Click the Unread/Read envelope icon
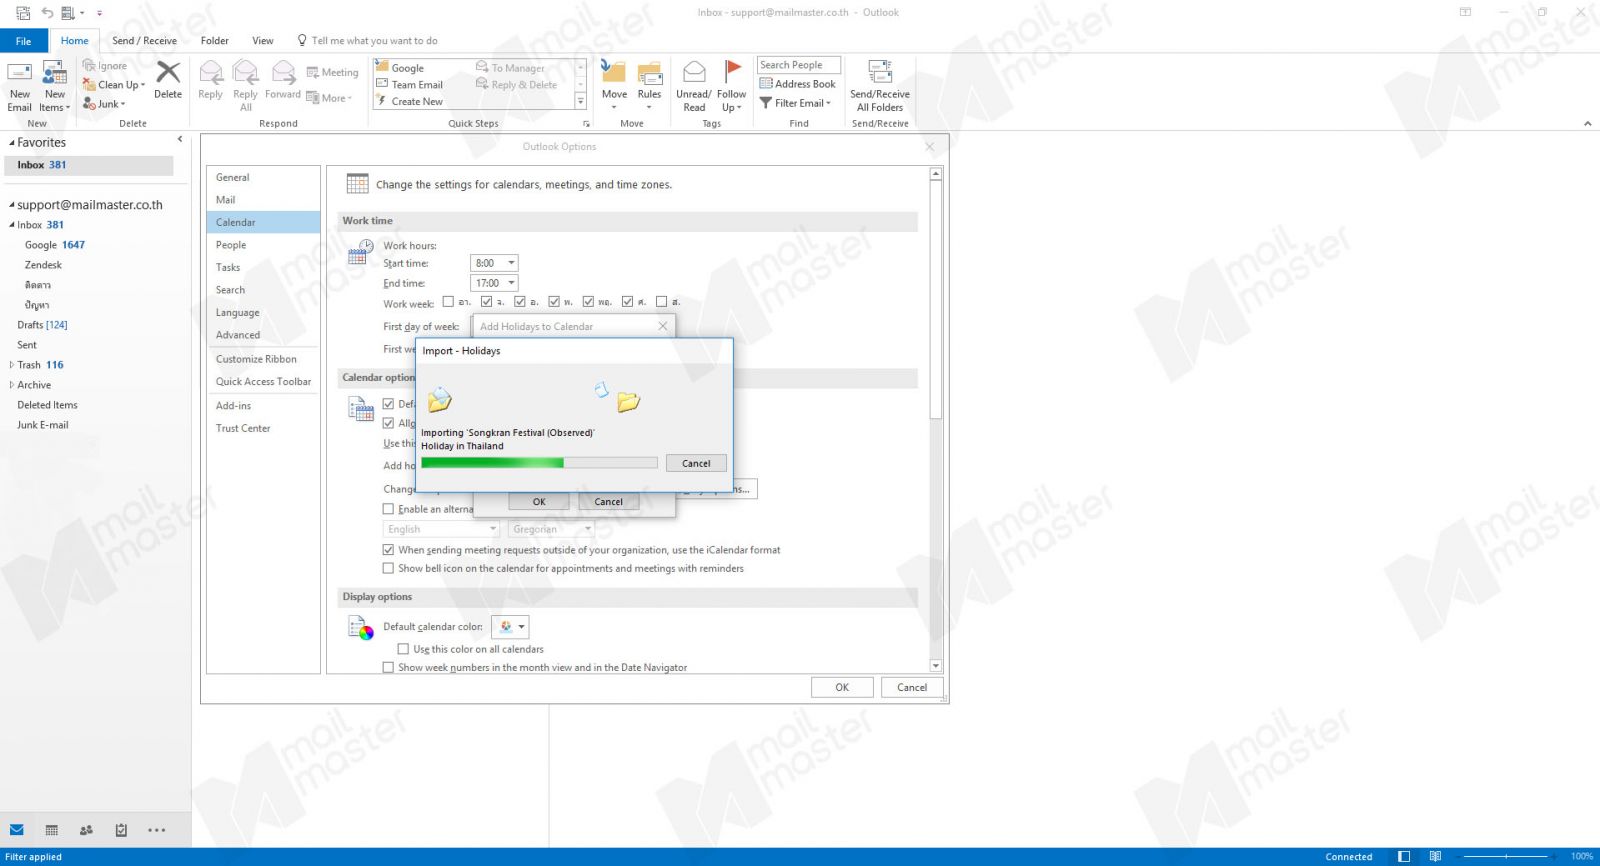Viewport: 1600px width, 866px height. (694, 72)
